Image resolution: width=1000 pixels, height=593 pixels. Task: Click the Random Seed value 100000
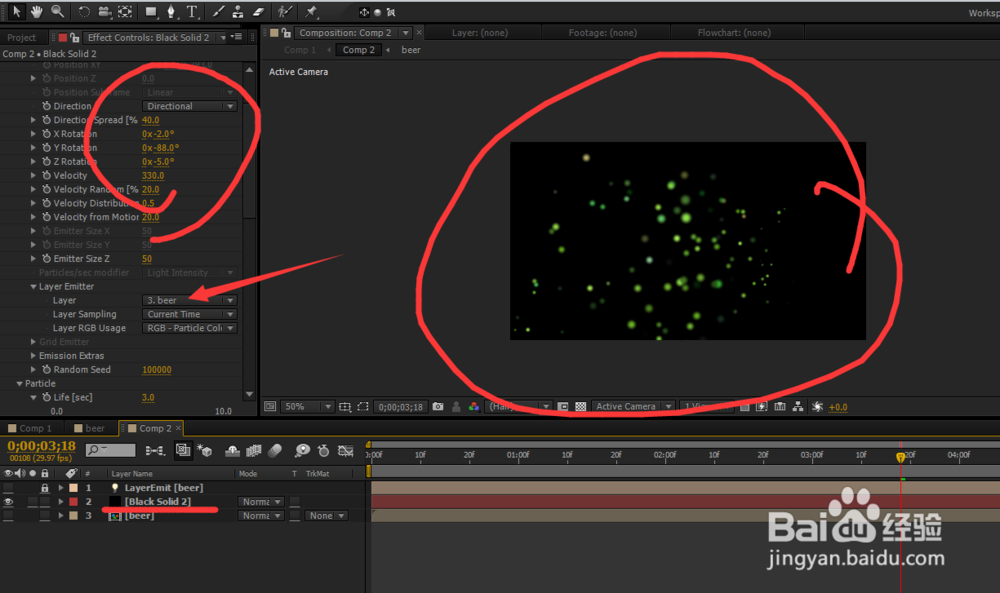click(157, 370)
